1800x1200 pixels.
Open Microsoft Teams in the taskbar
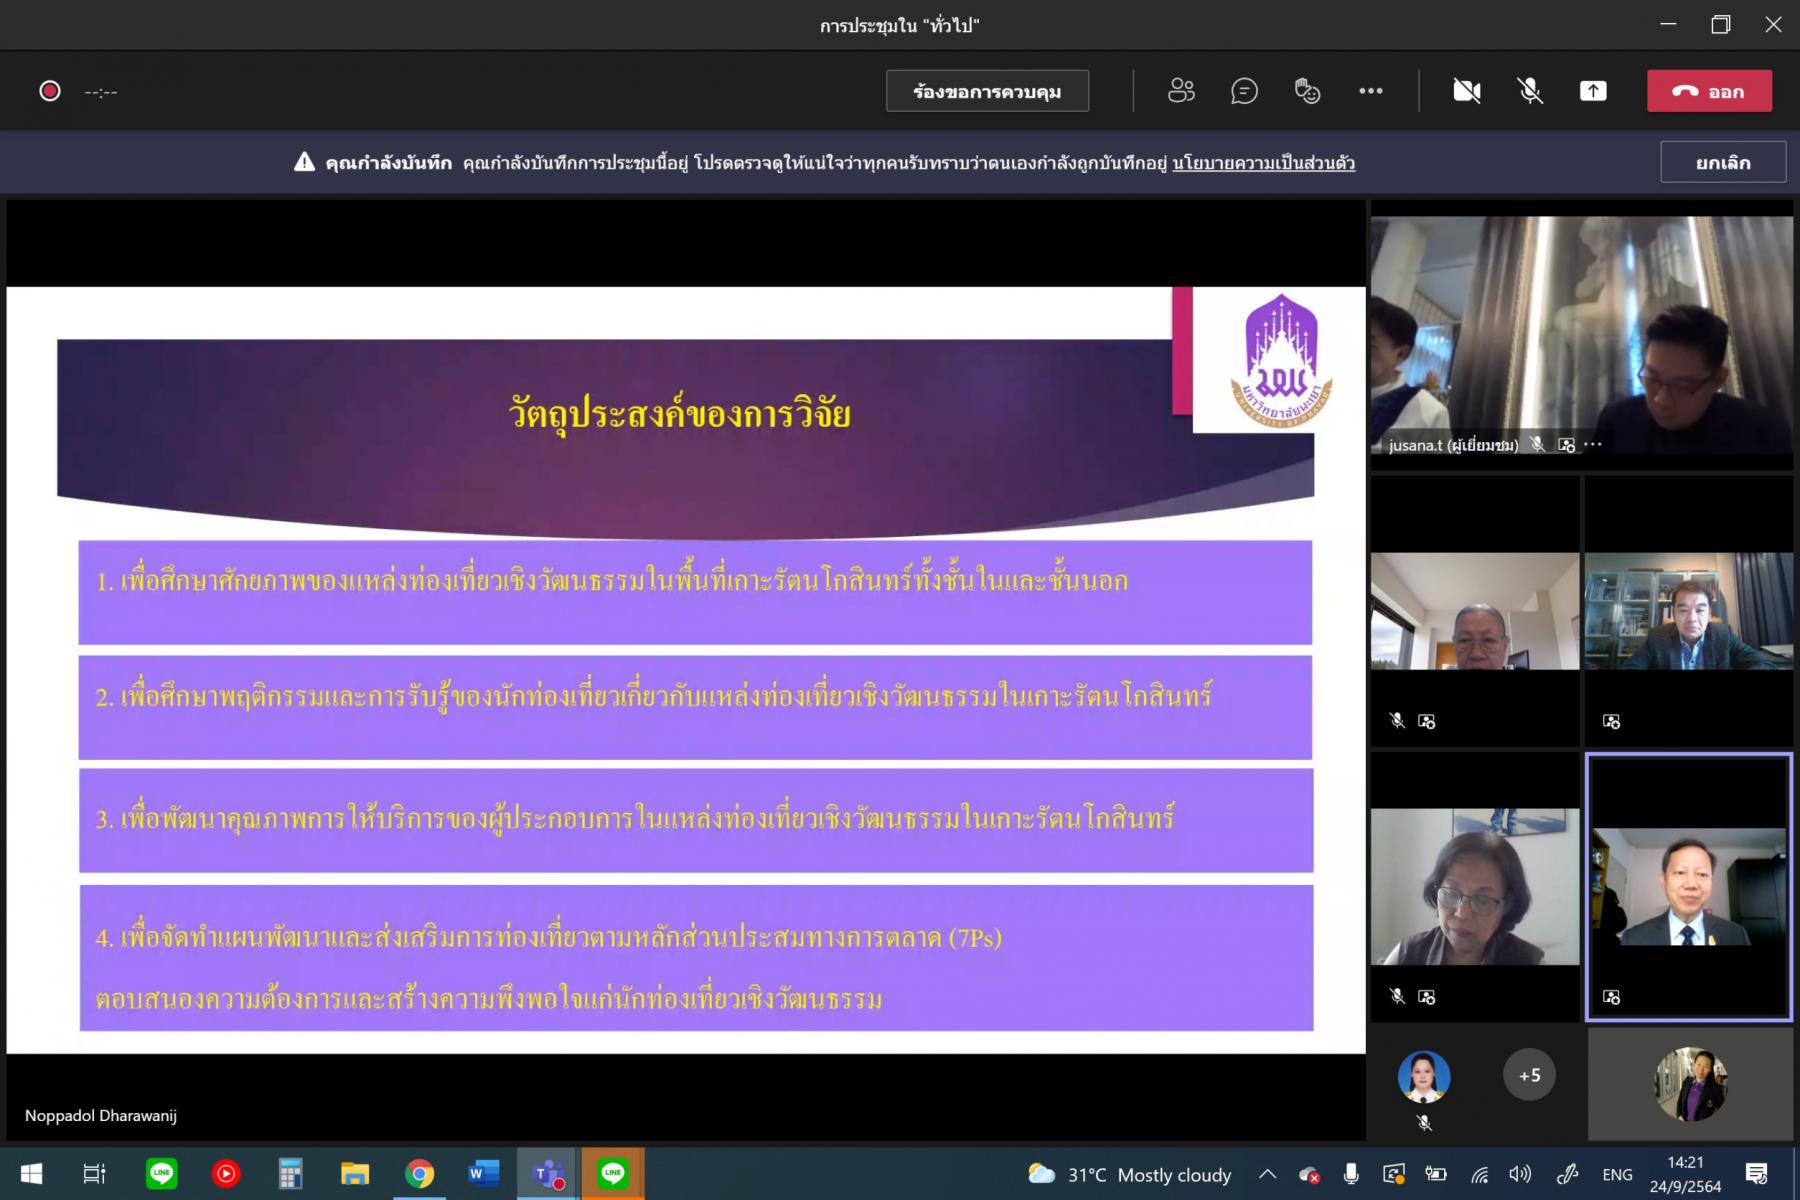547,1174
